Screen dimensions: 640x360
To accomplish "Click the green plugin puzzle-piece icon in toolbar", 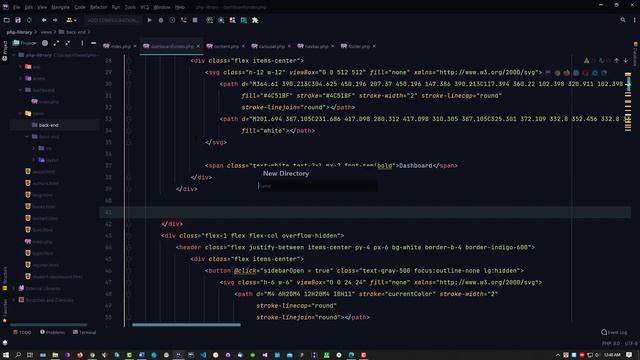I will (x=255, y=20).
